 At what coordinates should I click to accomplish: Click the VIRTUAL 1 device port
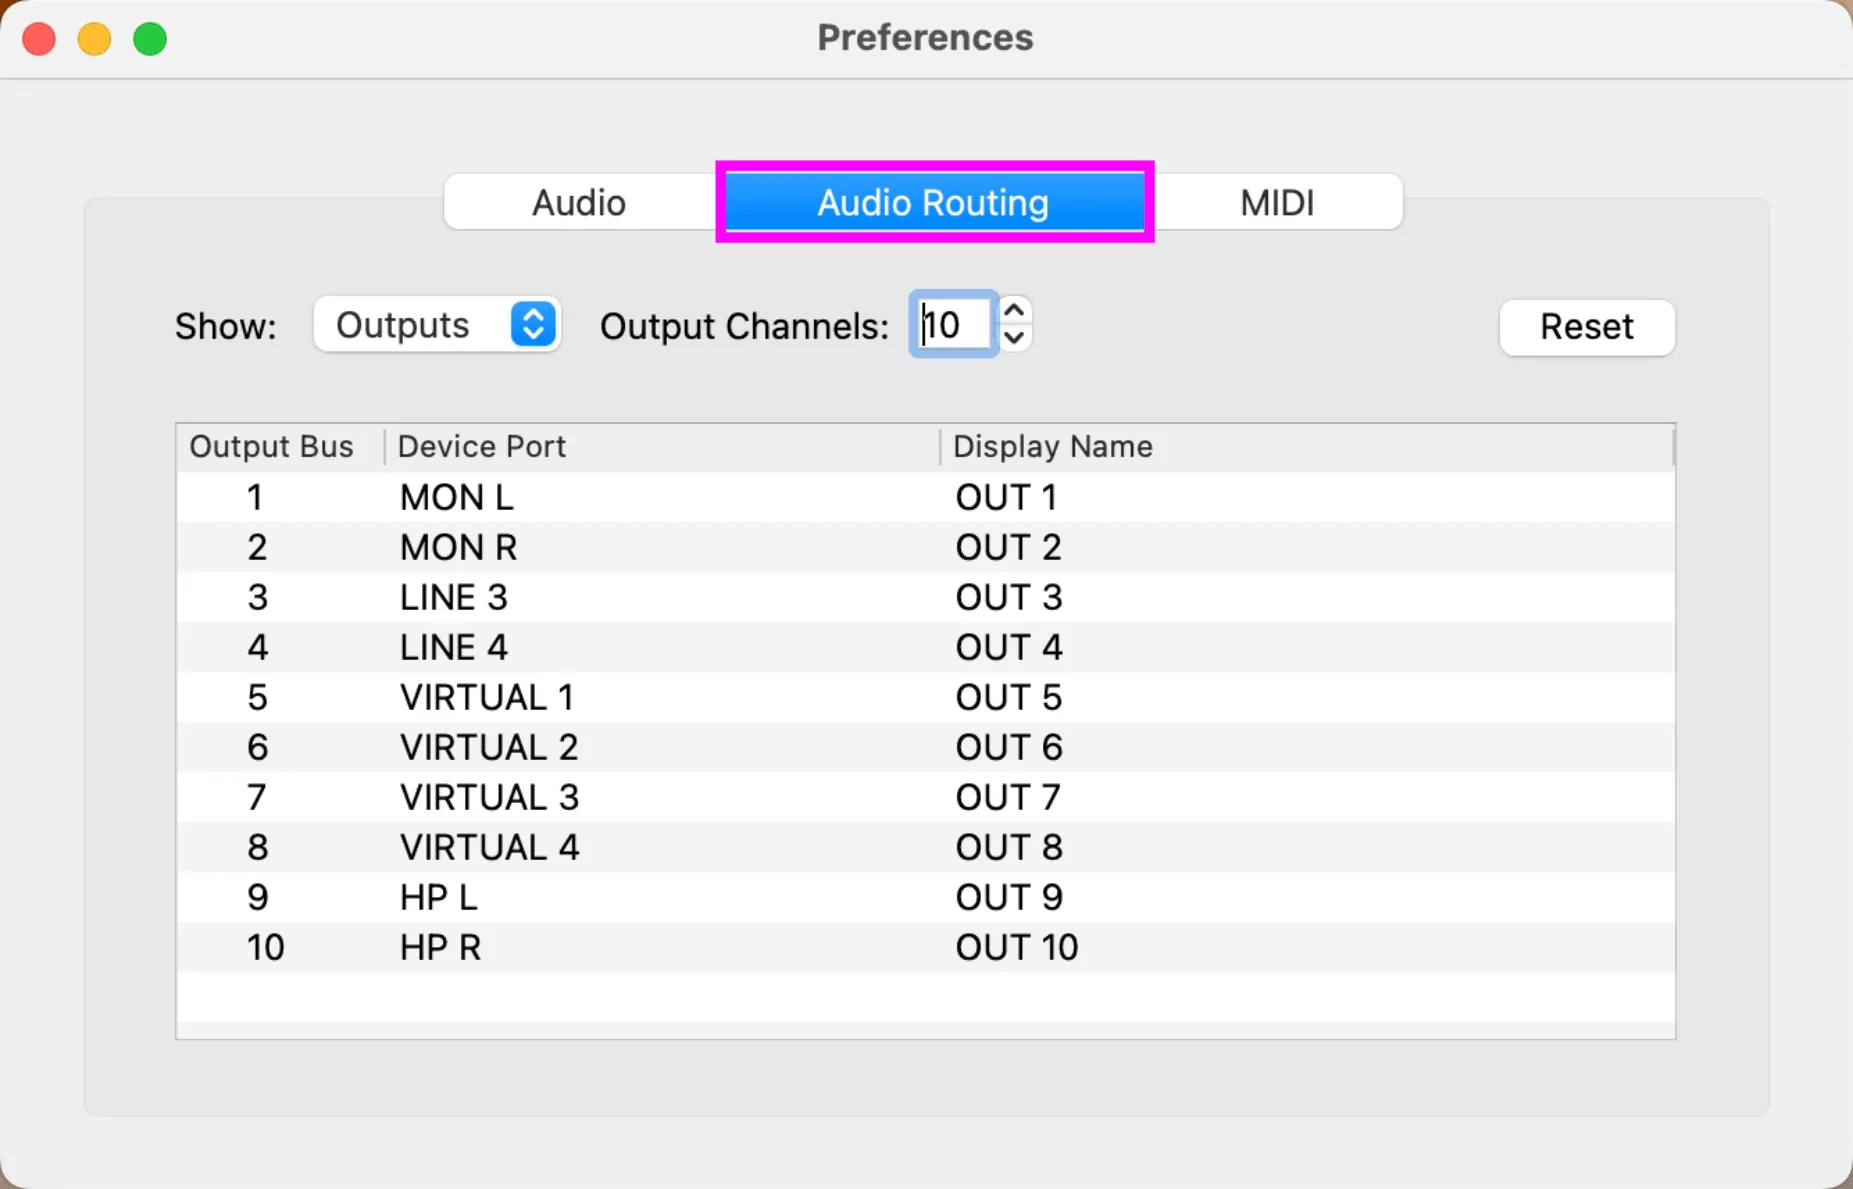[x=486, y=697]
